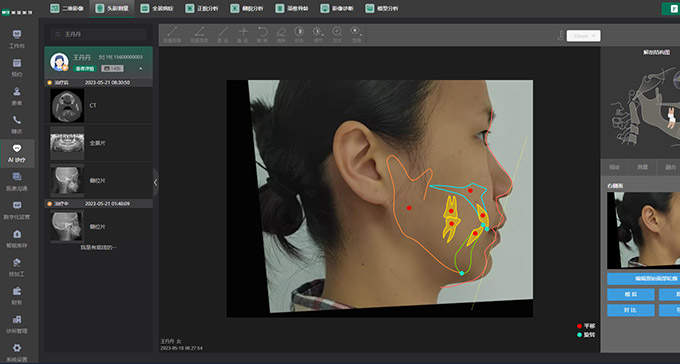Click the age badge on the patient card
Screen dimensions: 680x364
pyautogui.click(x=112, y=69)
